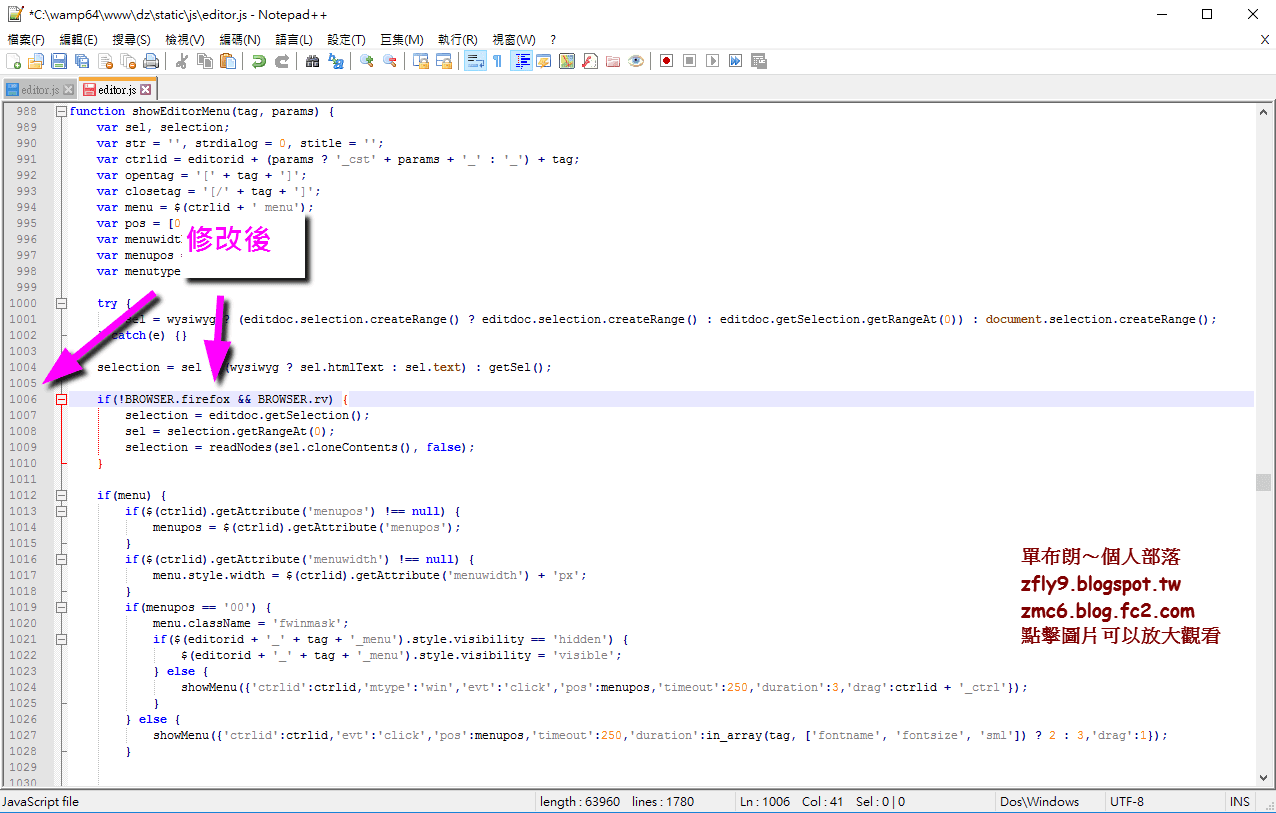Close the document with the menu-bar X

1265,39
